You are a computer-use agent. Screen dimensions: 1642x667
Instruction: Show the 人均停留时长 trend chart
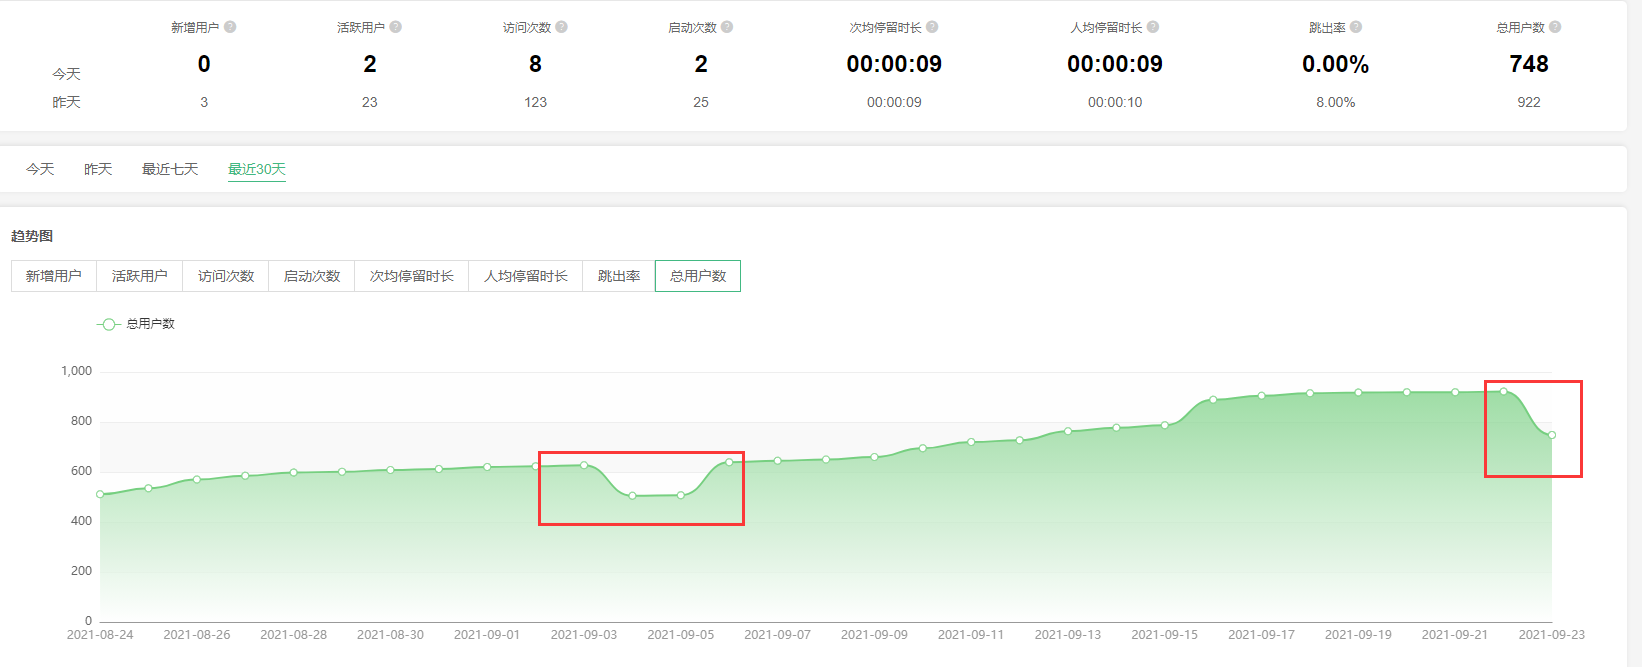pyautogui.click(x=526, y=276)
